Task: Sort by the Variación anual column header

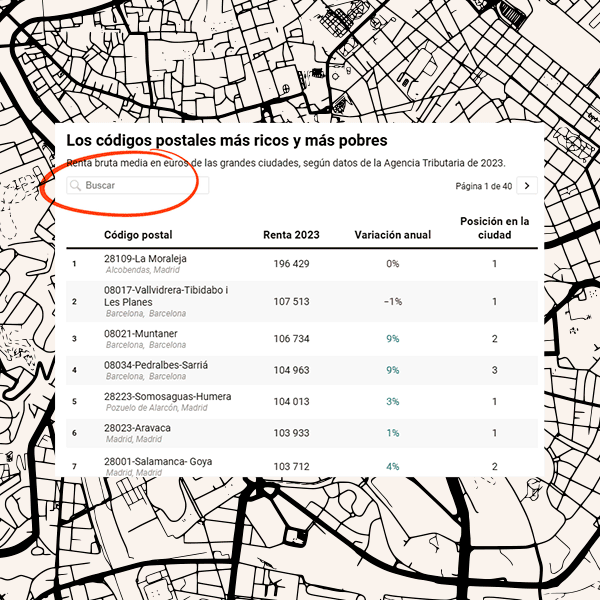Action: (x=393, y=235)
